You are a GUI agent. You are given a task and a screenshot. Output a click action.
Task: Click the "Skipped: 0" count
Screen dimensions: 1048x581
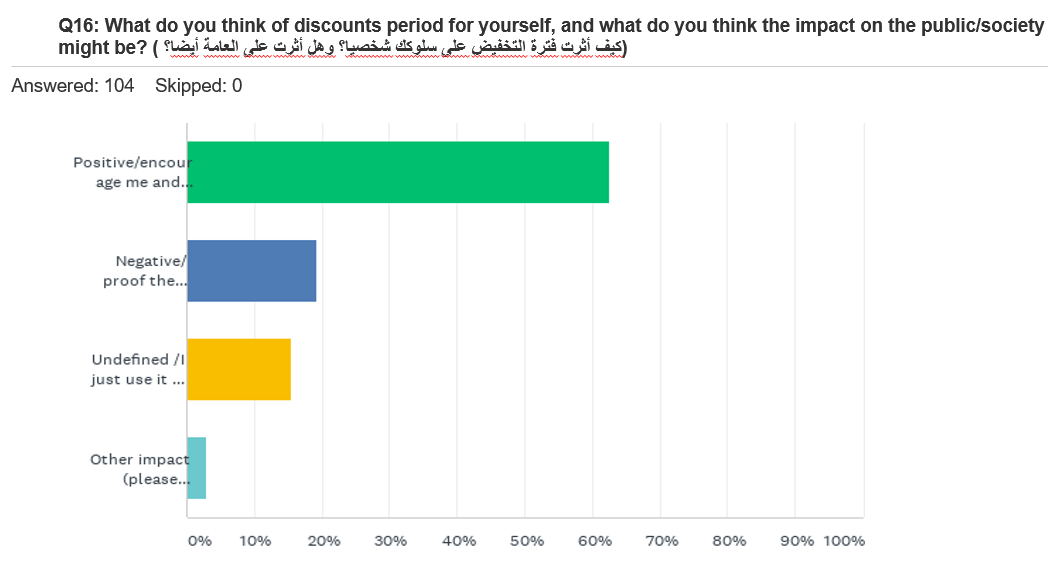tap(198, 86)
